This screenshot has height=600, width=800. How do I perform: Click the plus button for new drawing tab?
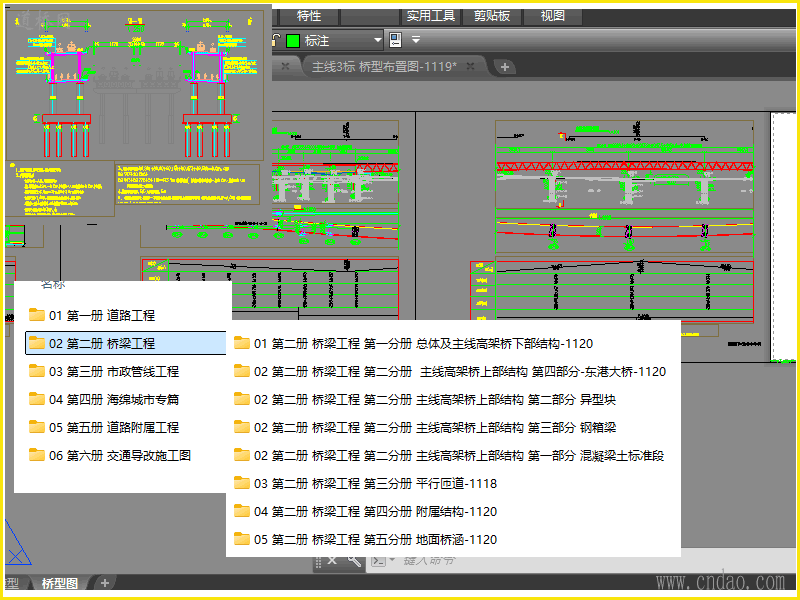(x=505, y=67)
